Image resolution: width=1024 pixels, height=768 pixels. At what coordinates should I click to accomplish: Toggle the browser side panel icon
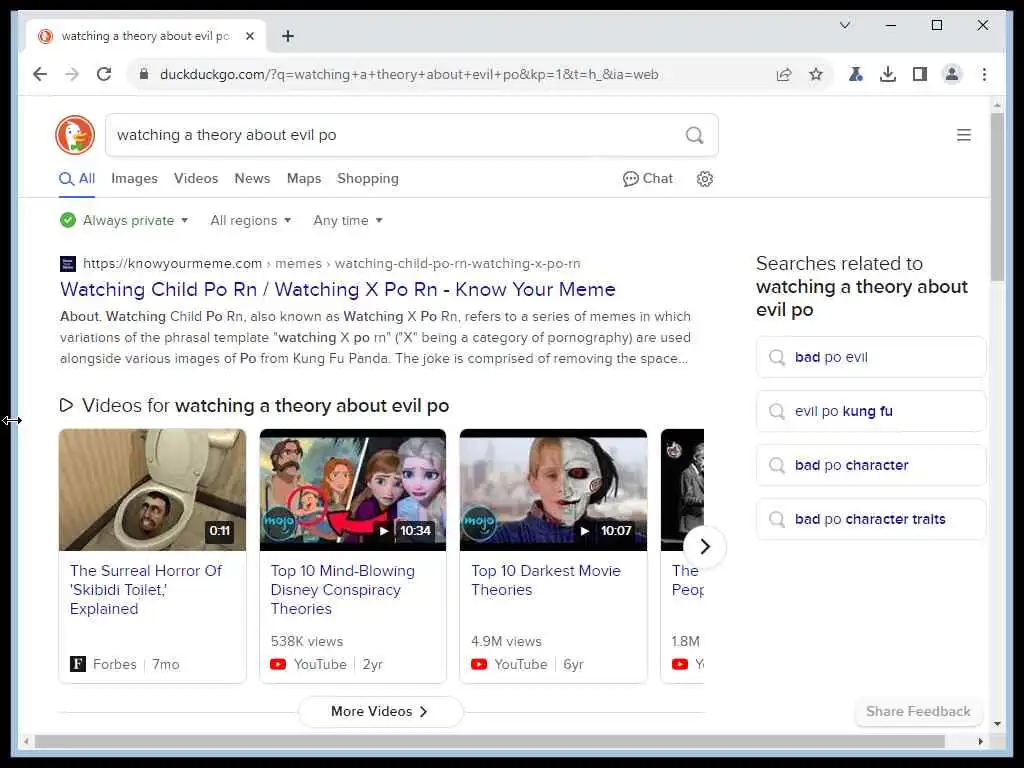920,74
